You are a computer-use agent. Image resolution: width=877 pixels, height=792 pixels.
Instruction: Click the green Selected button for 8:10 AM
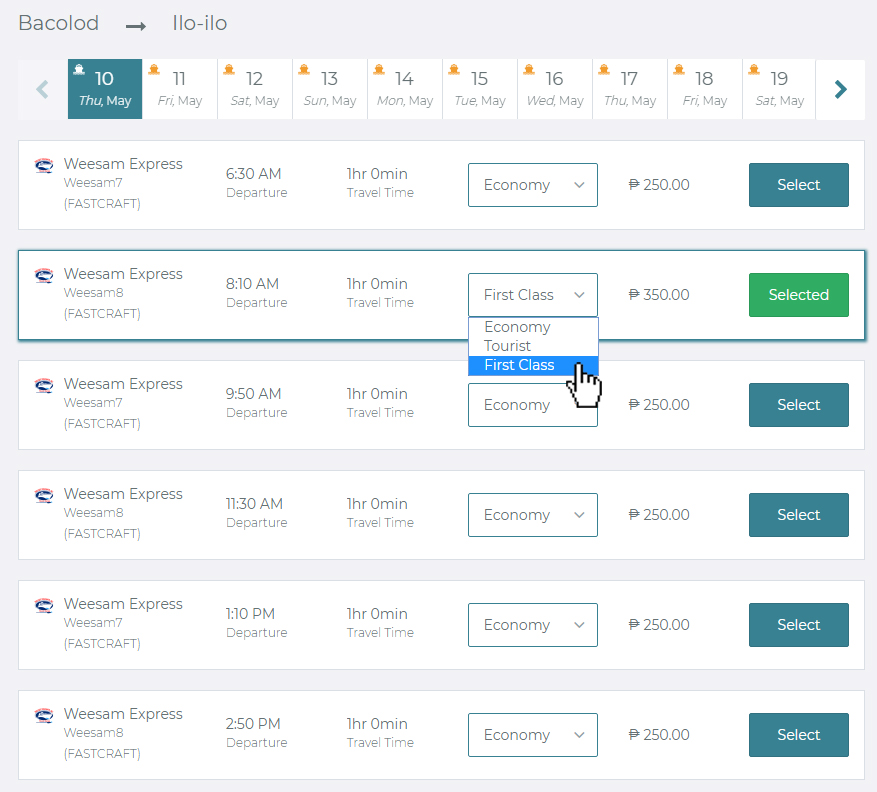(x=799, y=295)
